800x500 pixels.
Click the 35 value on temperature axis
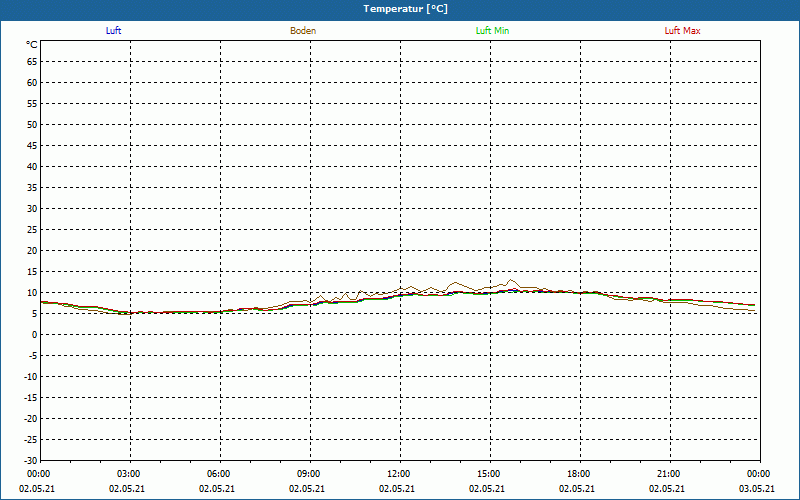pyautogui.click(x=32, y=188)
